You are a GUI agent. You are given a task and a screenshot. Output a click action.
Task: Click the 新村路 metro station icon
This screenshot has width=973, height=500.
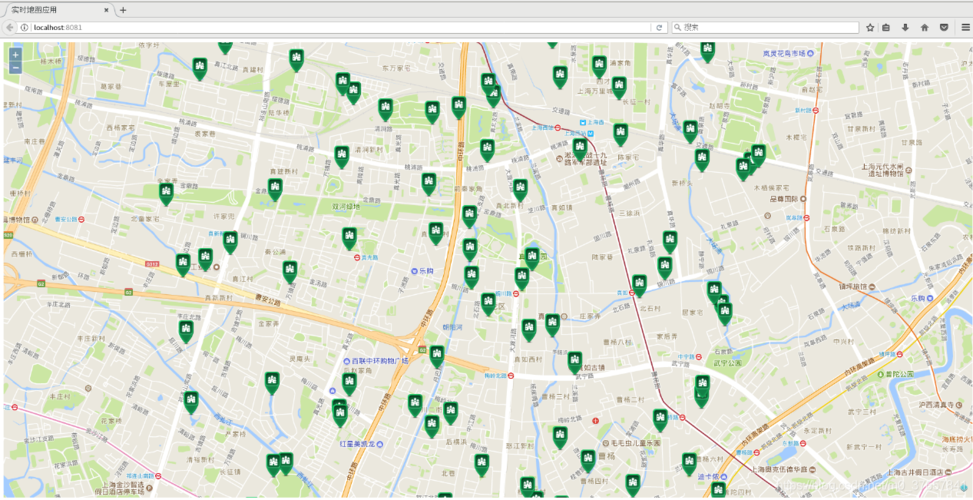(815, 110)
